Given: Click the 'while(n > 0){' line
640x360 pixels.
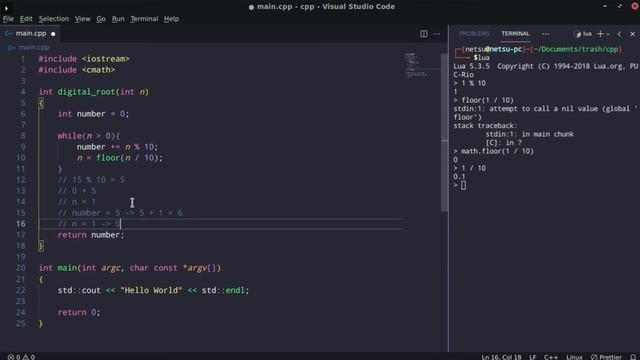Looking at the screenshot, I should click(89, 136).
